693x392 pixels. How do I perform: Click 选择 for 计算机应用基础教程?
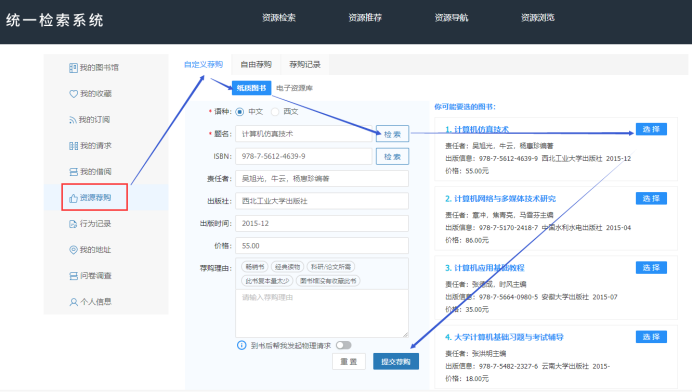coord(651,267)
